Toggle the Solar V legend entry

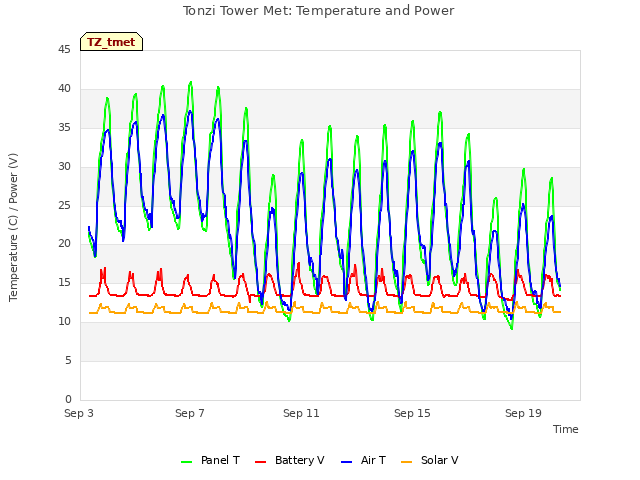coord(430,460)
